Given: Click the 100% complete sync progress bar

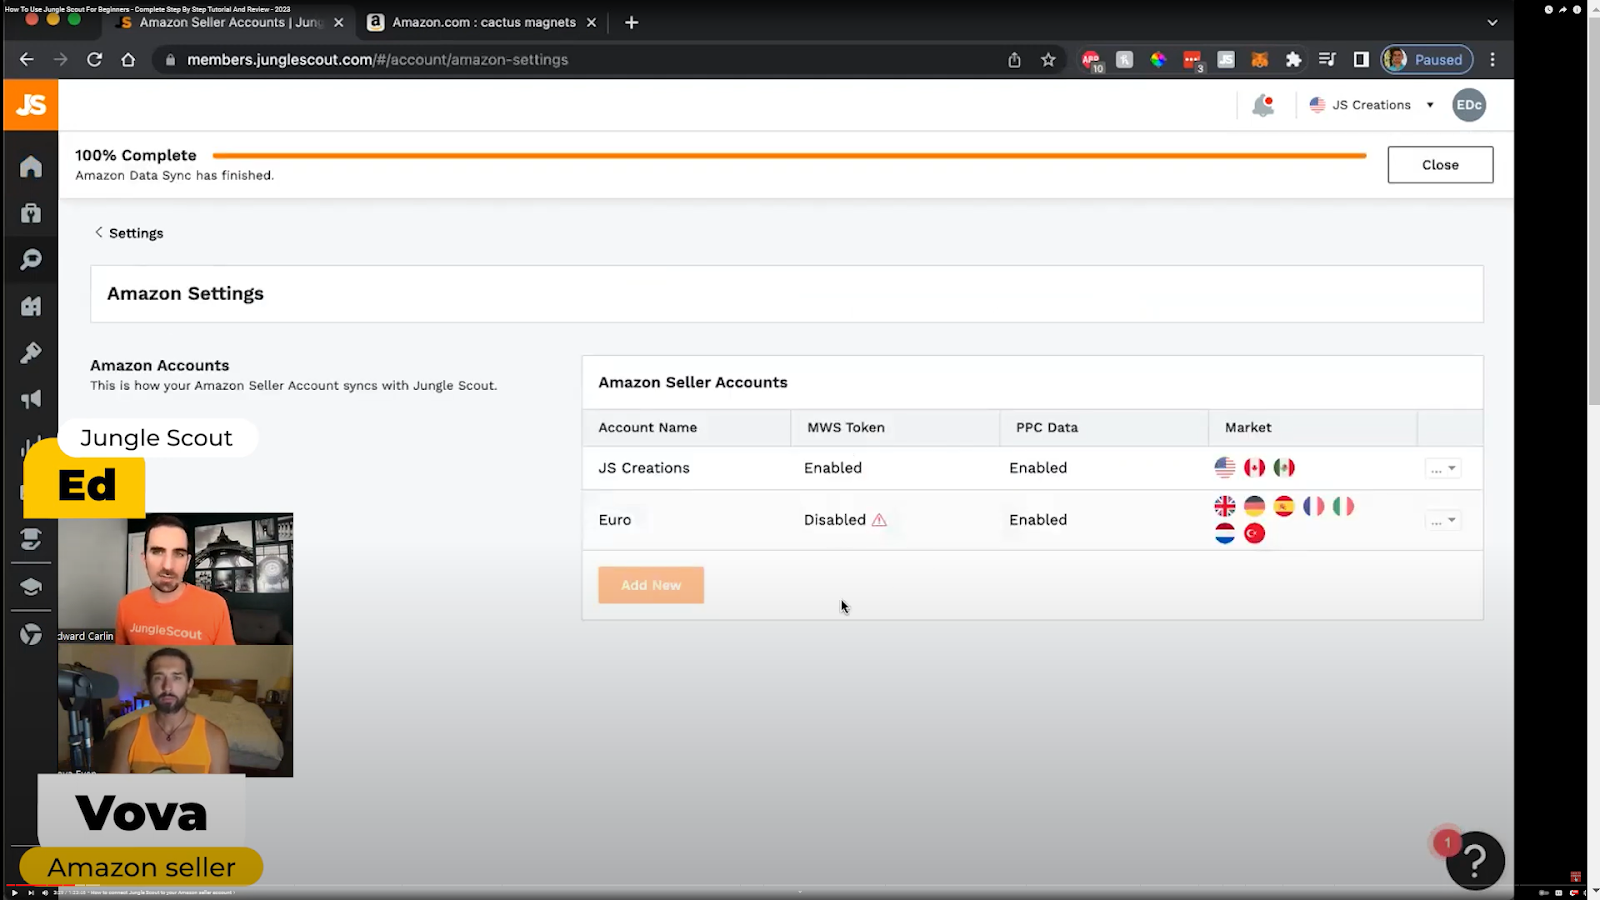Looking at the screenshot, I should pyautogui.click(x=789, y=156).
